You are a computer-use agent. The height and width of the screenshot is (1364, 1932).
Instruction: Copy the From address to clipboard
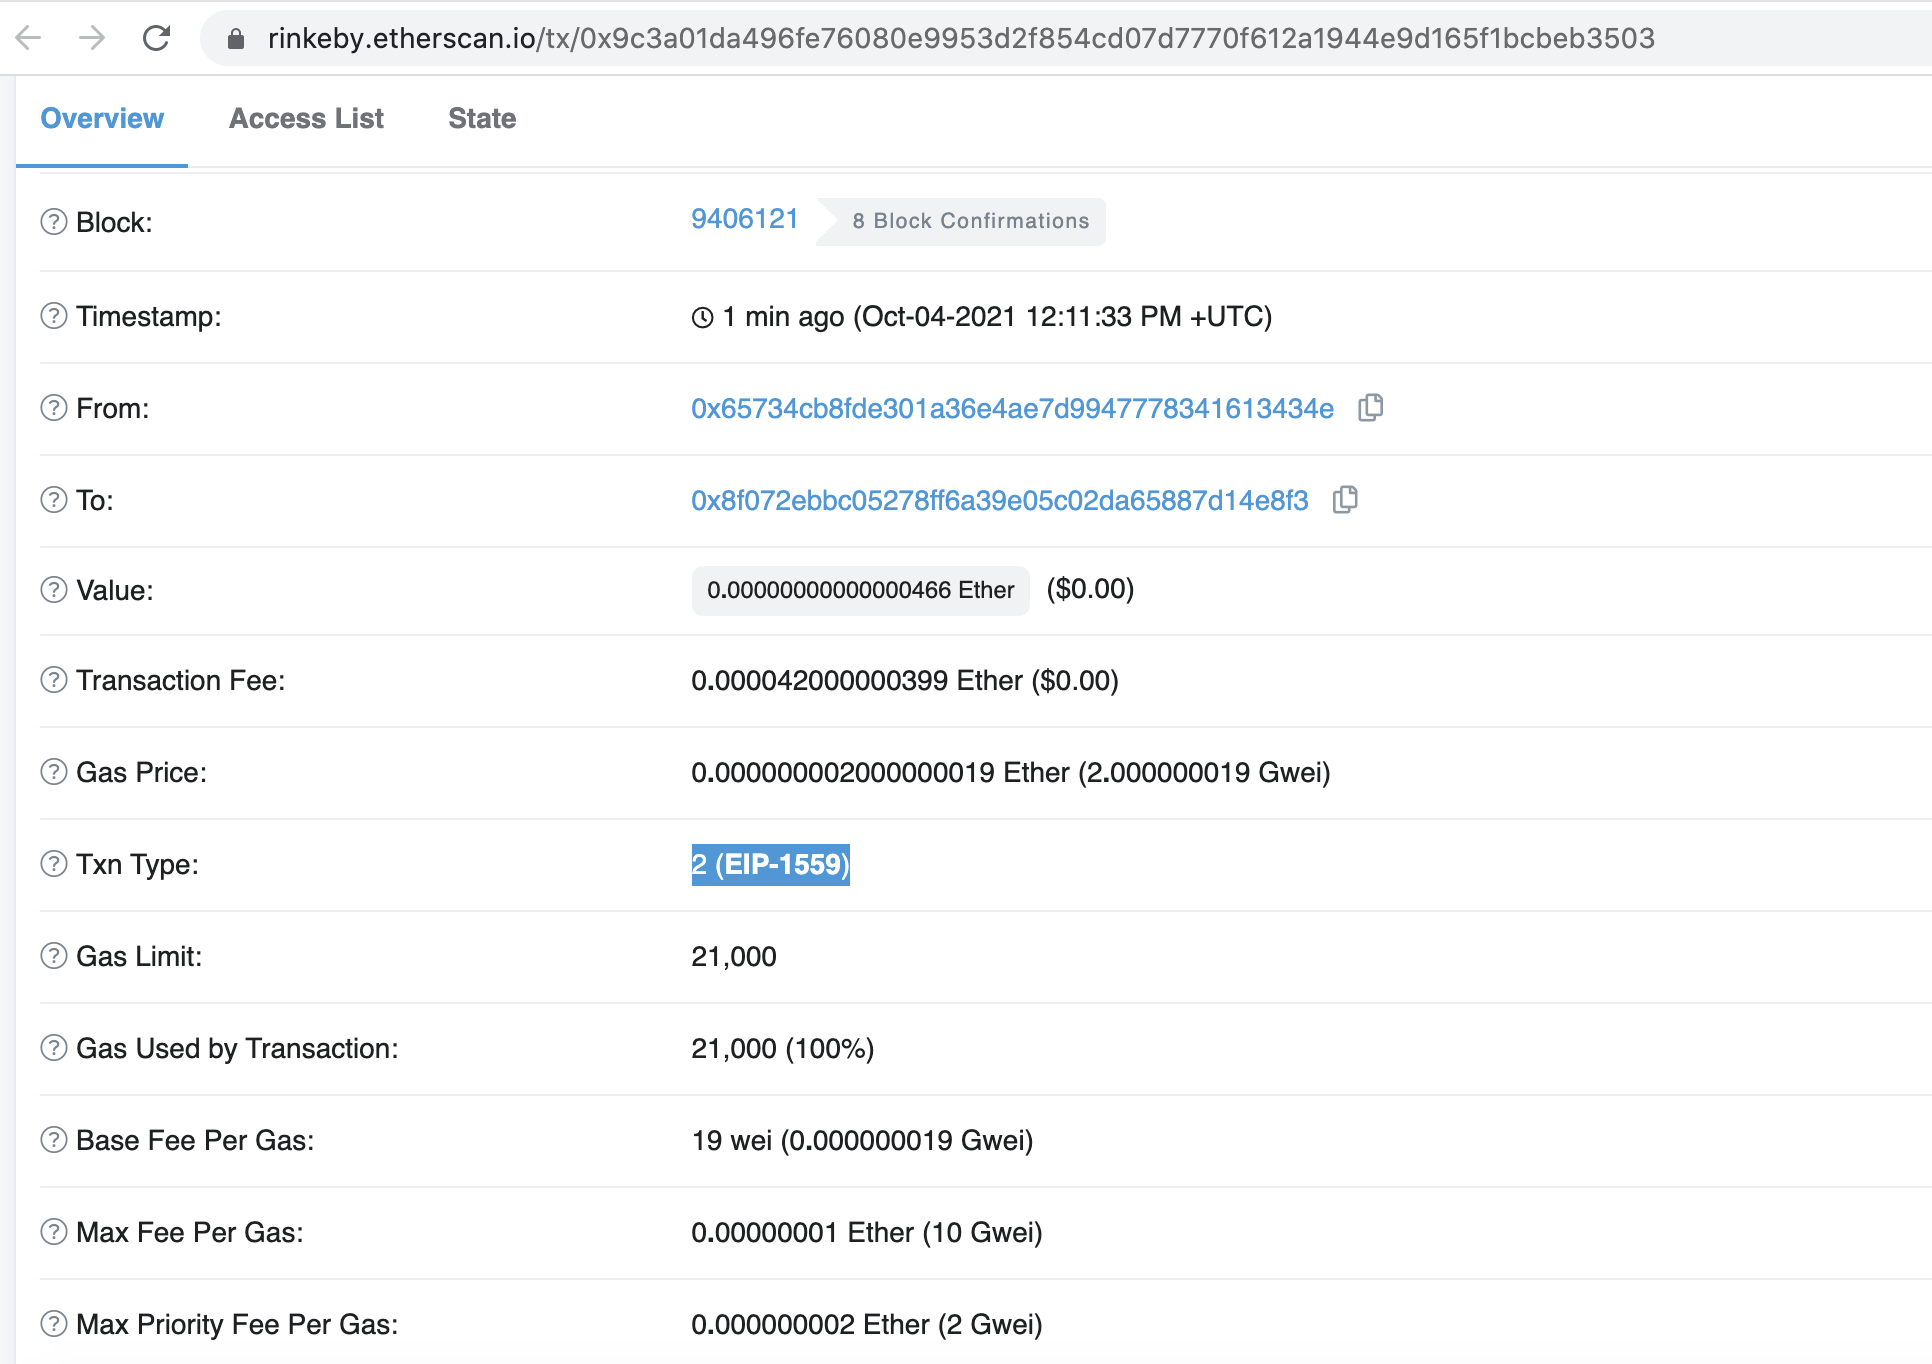pos(1370,408)
